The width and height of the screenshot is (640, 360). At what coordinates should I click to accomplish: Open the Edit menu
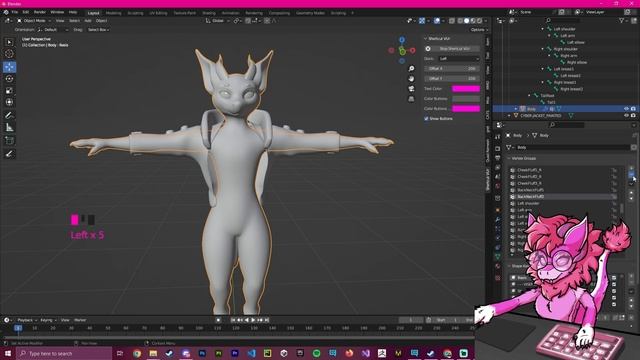click(x=26, y=12)
